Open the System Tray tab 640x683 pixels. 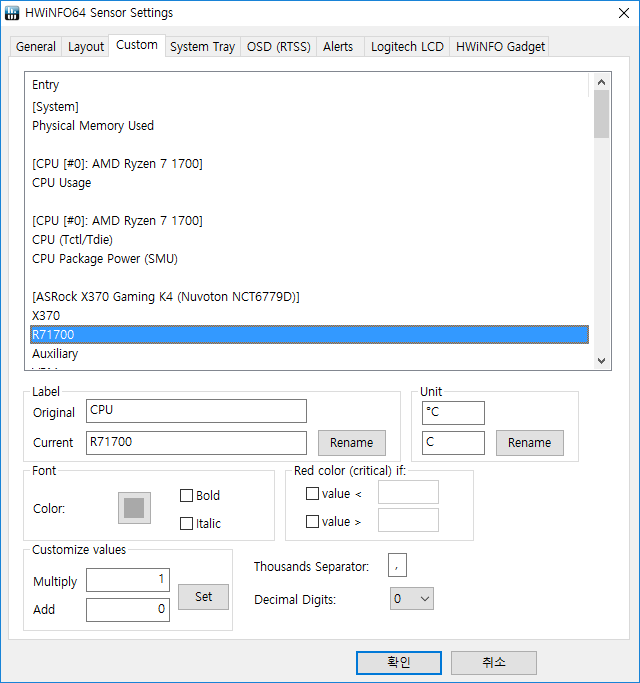pyautogui.click(x=202, y=47)
